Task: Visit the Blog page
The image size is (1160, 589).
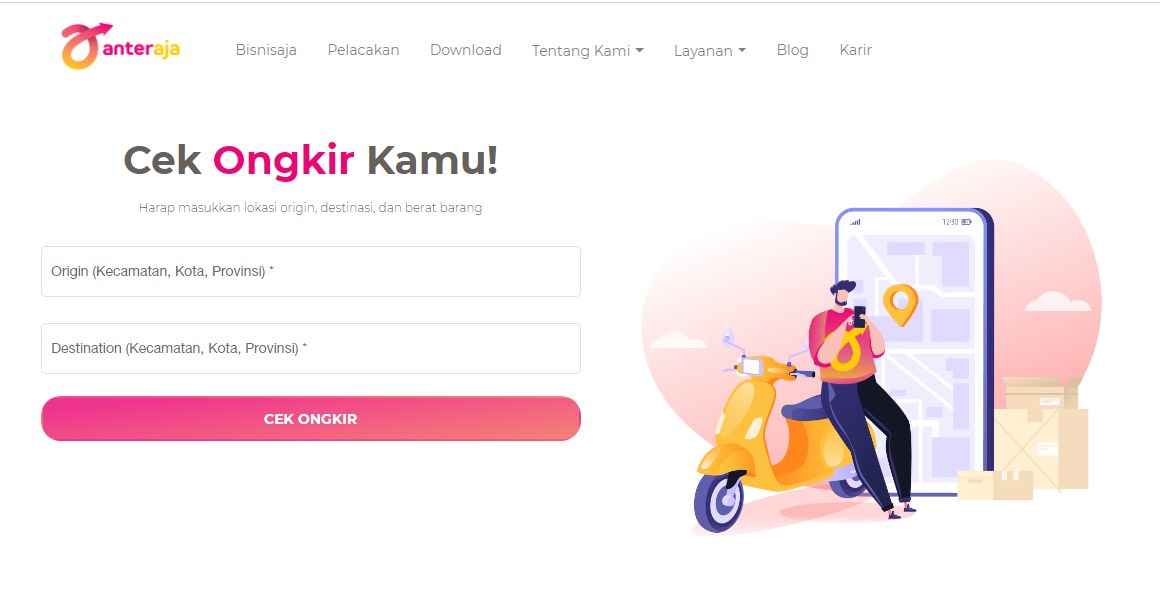Action: (x=792, y=50)
